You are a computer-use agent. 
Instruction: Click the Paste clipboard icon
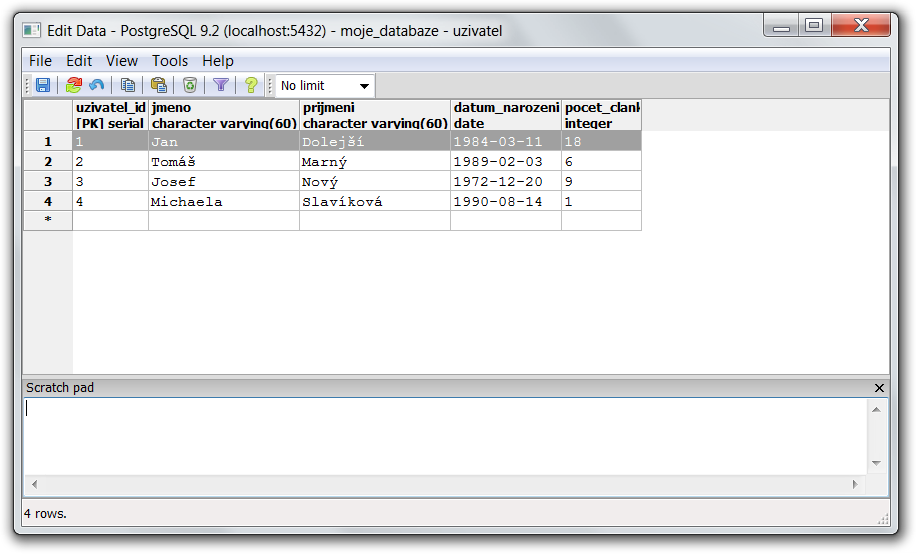click(x=159, y=86)
